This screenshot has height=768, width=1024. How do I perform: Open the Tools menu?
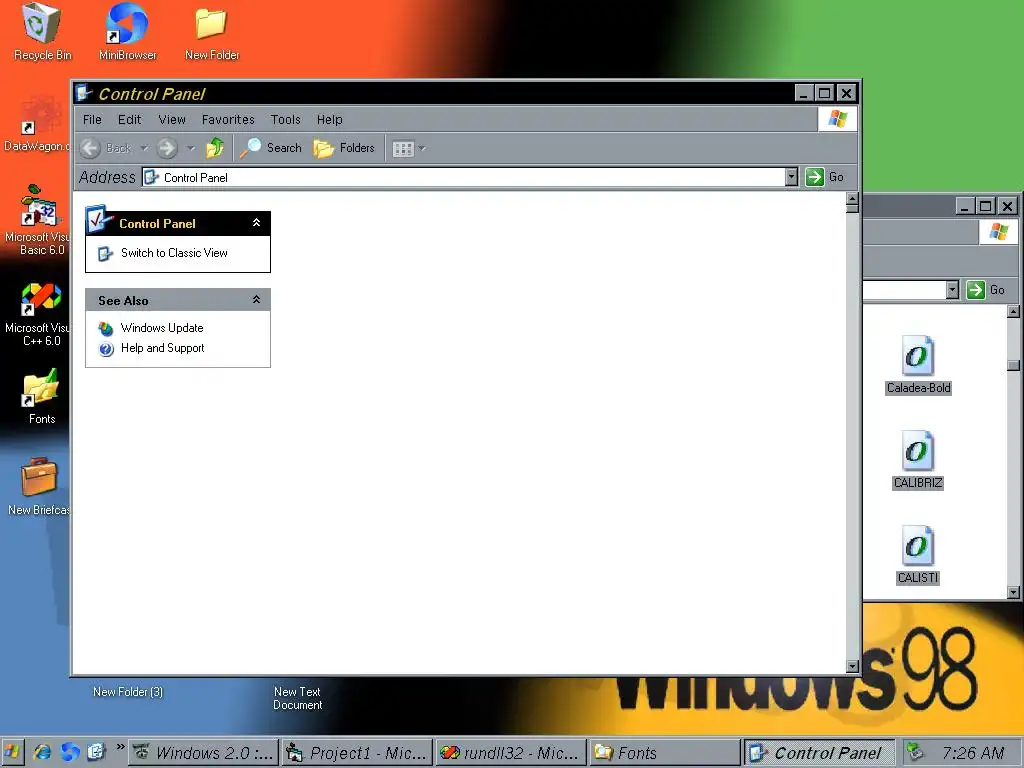tap(285, 120)
